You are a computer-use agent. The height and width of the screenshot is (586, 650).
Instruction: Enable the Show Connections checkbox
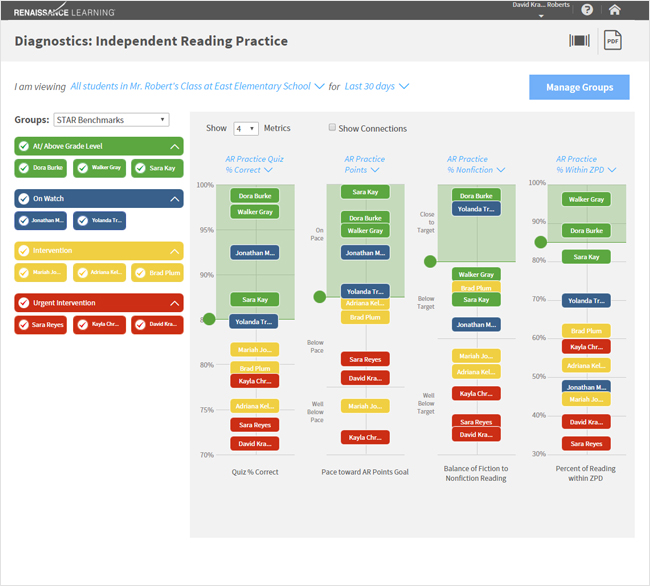[332, 127]
